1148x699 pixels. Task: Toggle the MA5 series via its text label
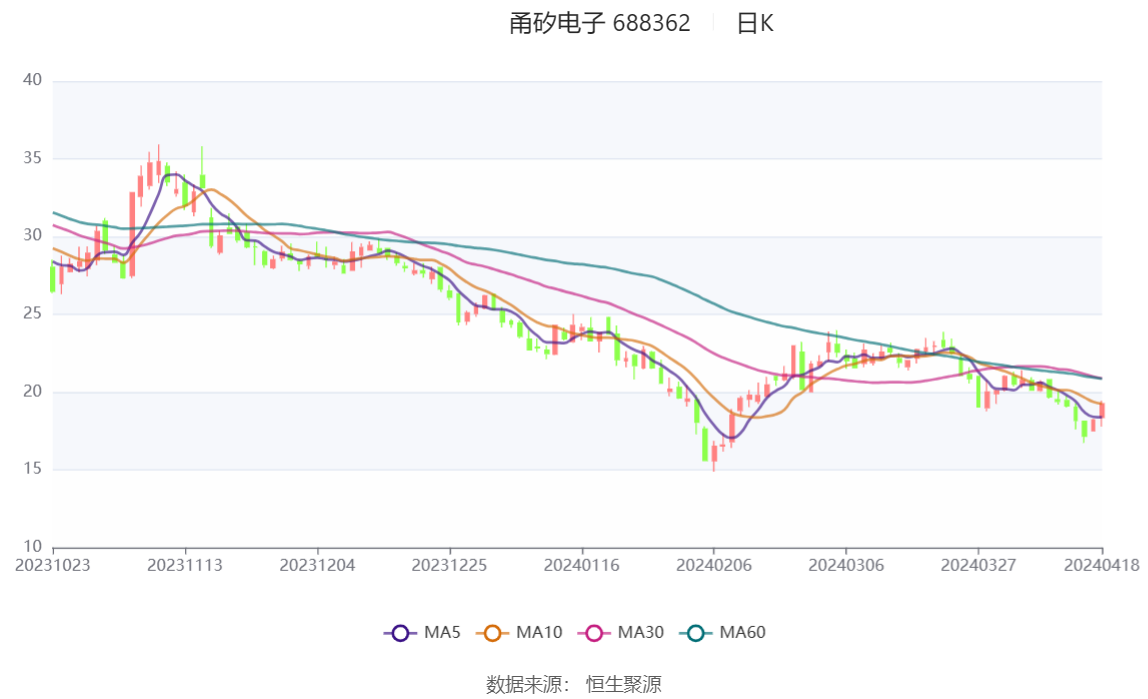tap(442, 633)
